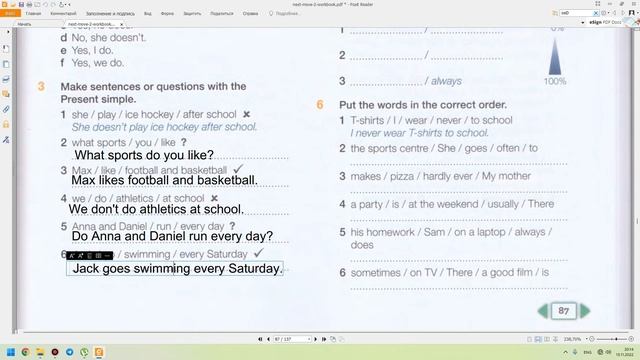This screenshot has width=640, height=360.
Task: Open the 236.70% zoom level dropdown
Action: (x=587, y=339)
